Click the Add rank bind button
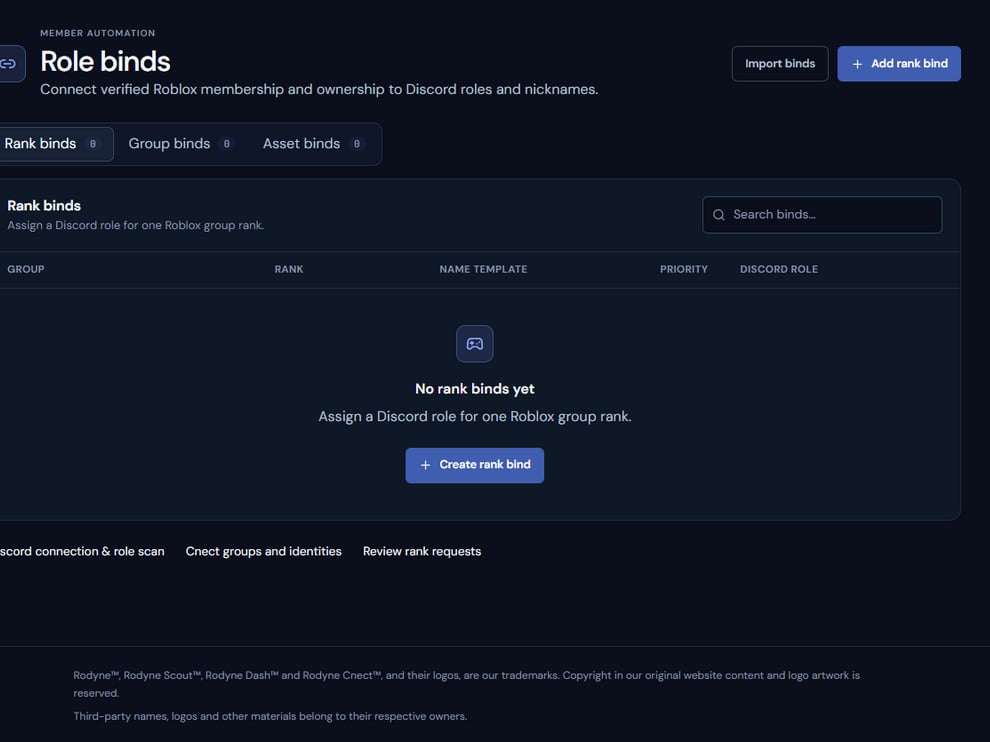This screenshot has width=990, height=742. point(899,64)
